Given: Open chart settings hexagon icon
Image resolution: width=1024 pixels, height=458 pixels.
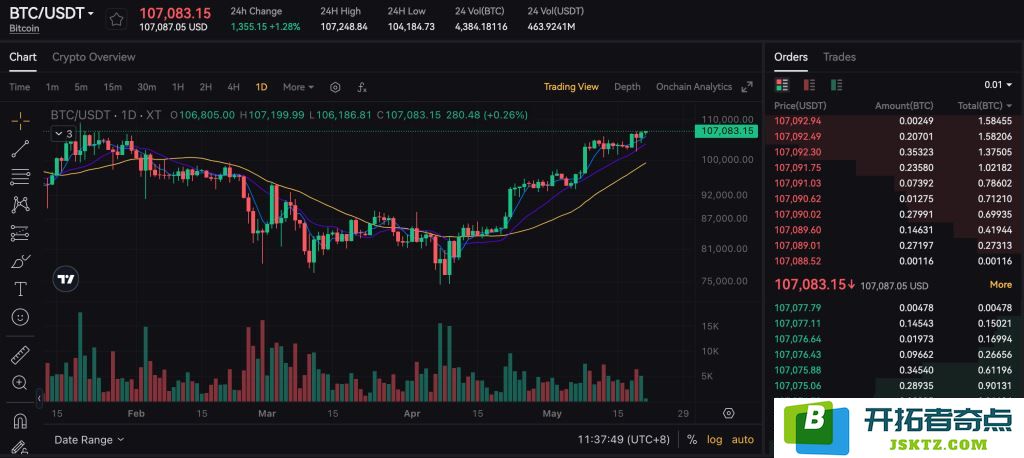Looking at the screenshot, I should click(x=335, y=87).
